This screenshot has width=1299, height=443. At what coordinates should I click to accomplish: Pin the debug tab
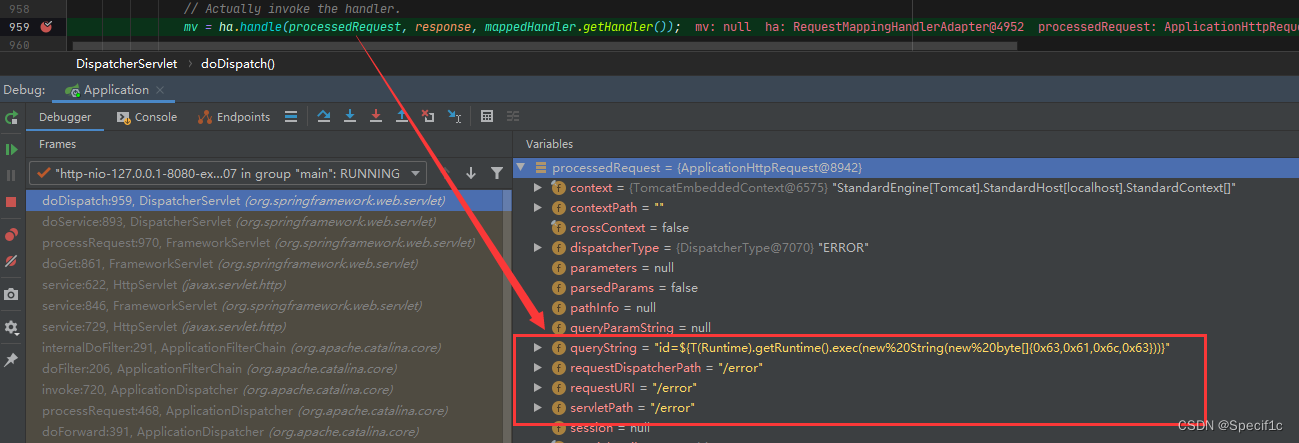[11, 359]
